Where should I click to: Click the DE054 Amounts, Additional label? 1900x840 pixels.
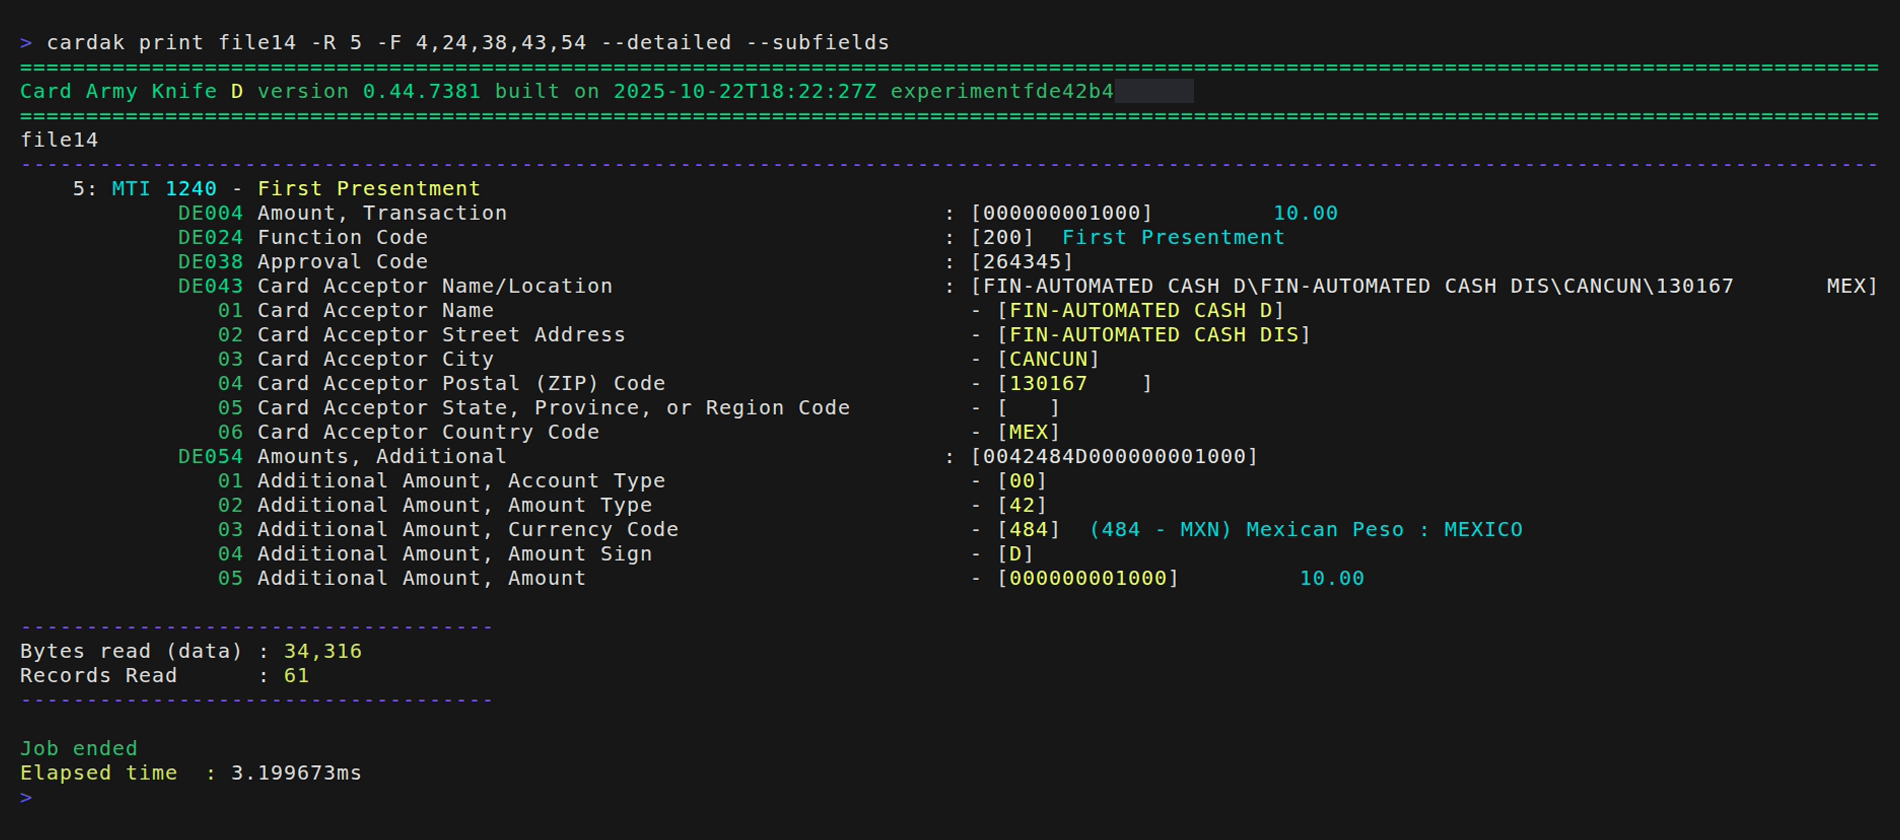point(342,456)
